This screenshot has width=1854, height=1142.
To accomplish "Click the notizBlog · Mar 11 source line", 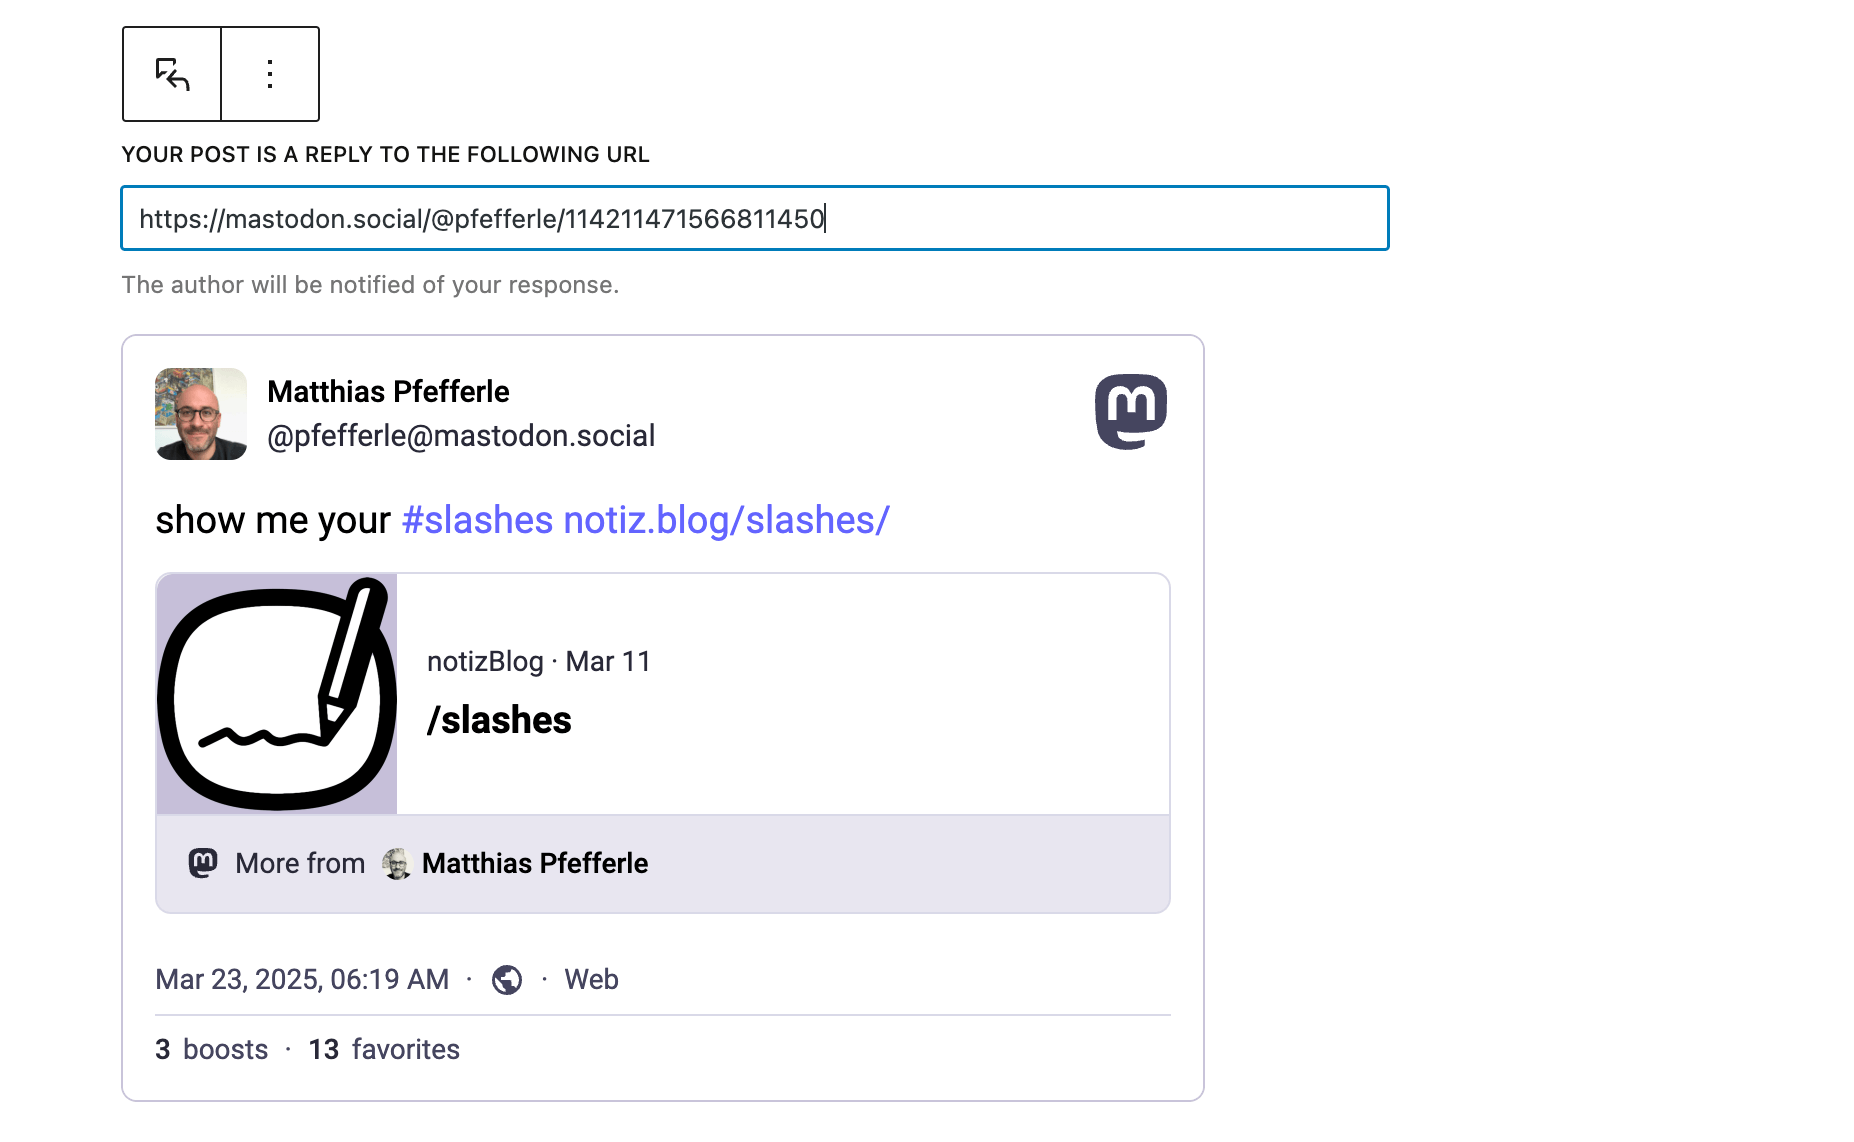I will point(539,661).
